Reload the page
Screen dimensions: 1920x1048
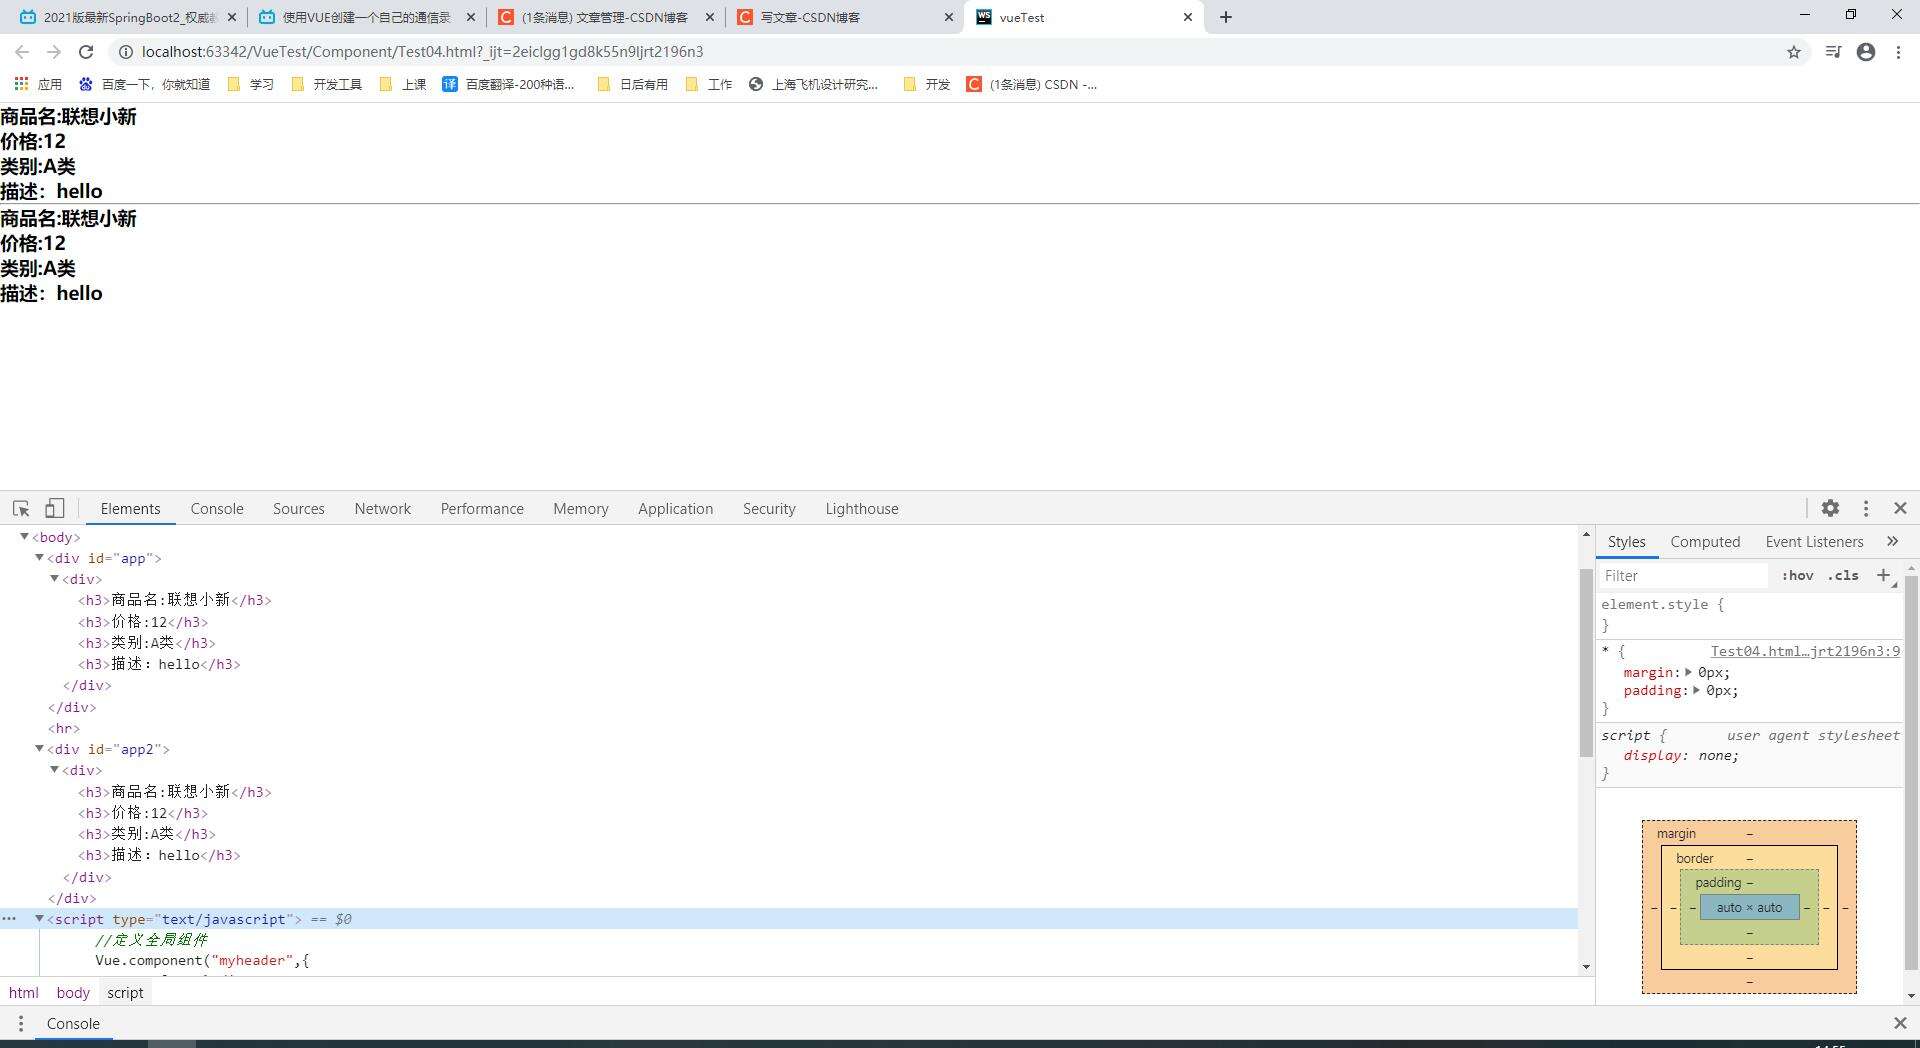[x=86, y=52]
